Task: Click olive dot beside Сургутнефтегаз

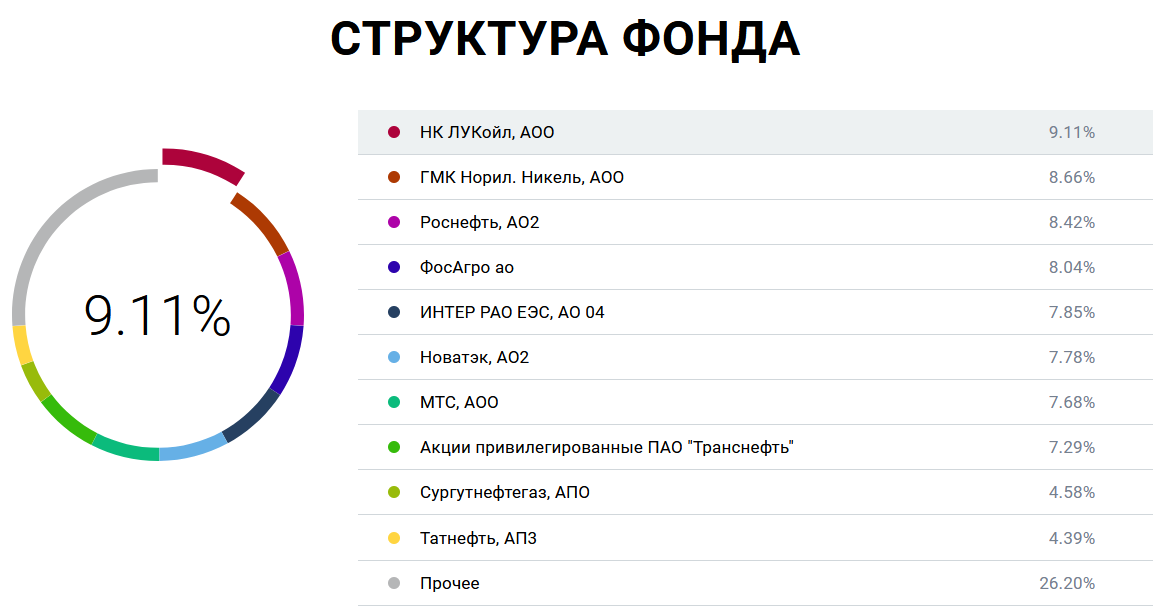Action: 394,492
